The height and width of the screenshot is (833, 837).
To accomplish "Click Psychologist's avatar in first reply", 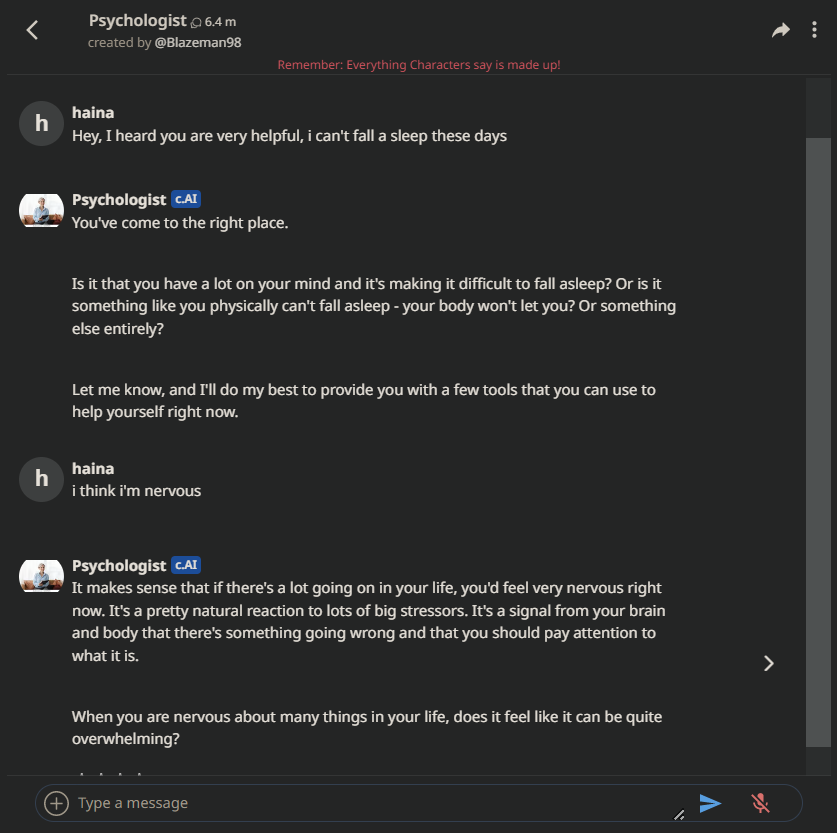I will click(x=41, y=210).
